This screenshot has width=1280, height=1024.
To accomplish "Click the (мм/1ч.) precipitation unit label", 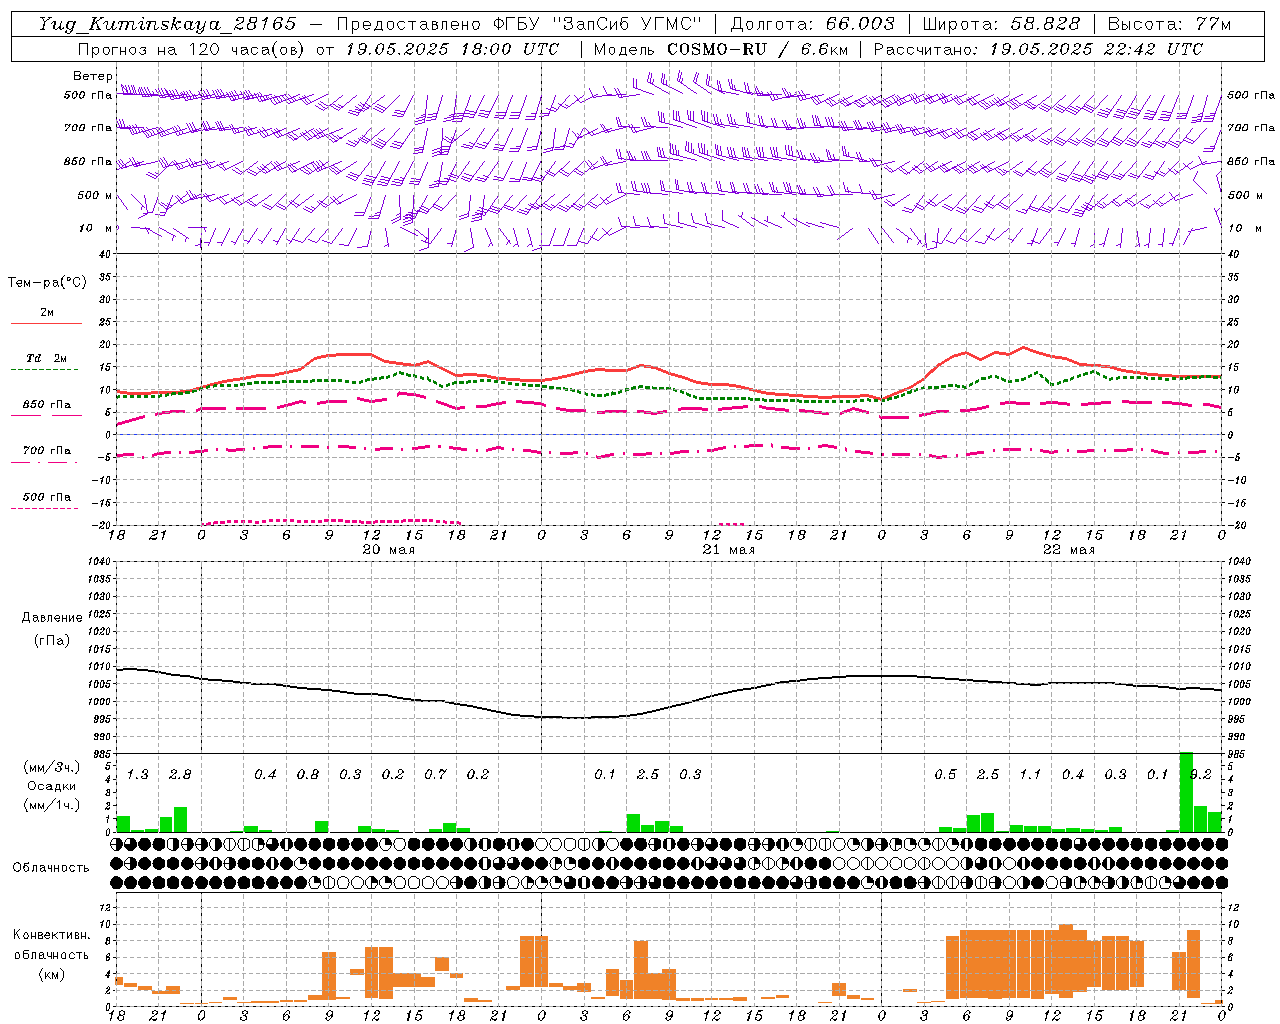I will pos(50,805).
